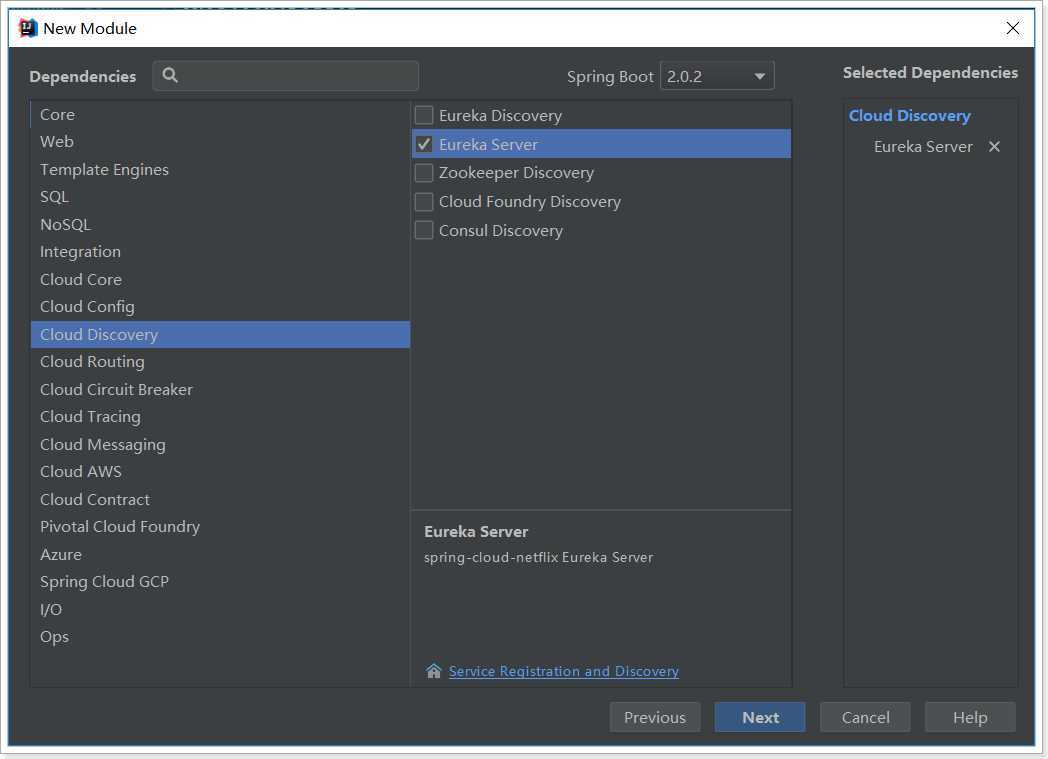Screen dimensions: 1048x759
Task: Select Cloud Circuit Breaker category
Action: (x=220, y=390)
